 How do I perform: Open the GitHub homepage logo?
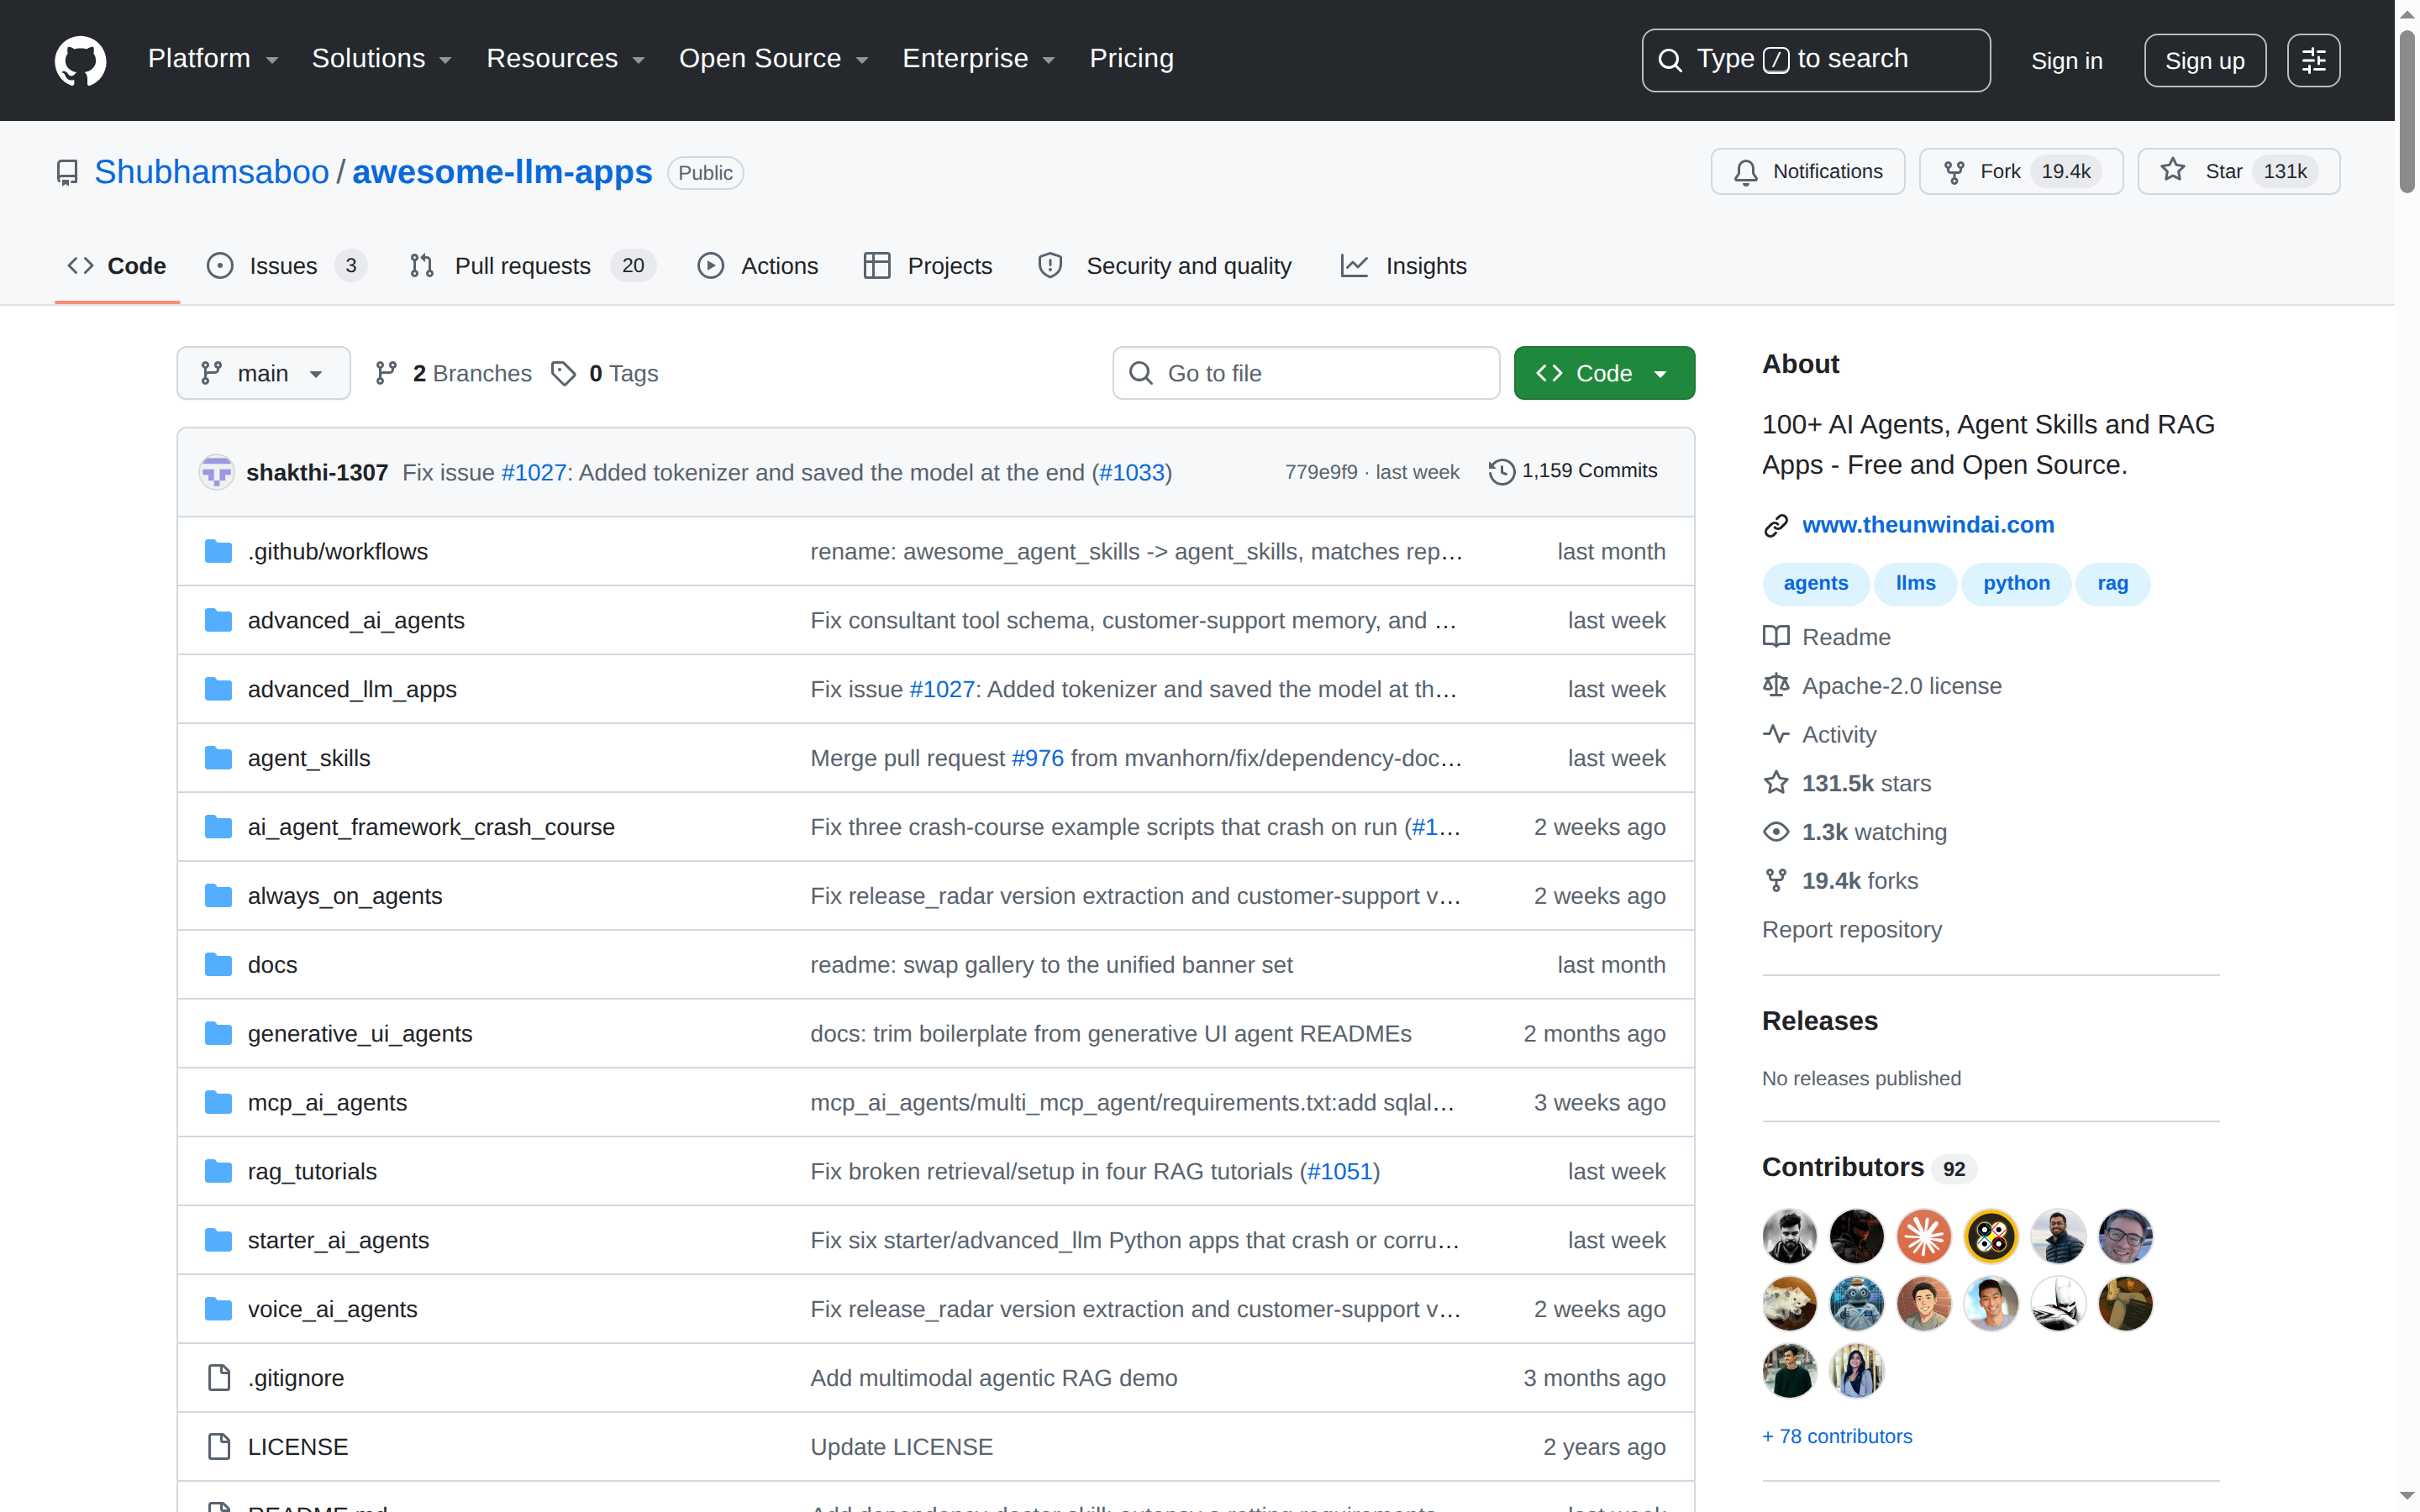coord(80,60)
